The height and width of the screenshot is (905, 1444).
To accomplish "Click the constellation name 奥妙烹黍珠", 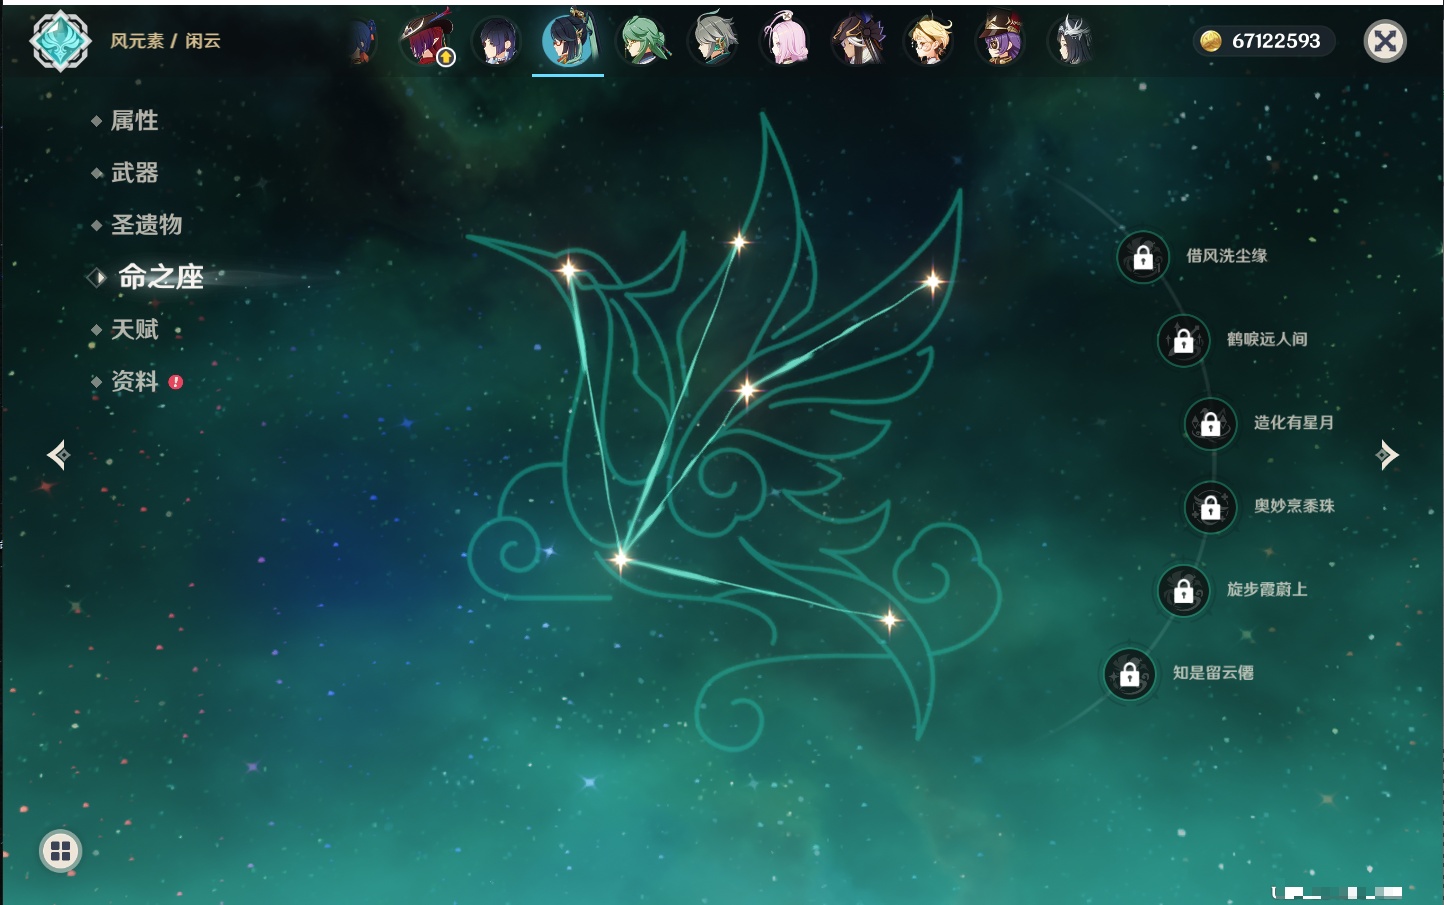I will click(1294, 506).
